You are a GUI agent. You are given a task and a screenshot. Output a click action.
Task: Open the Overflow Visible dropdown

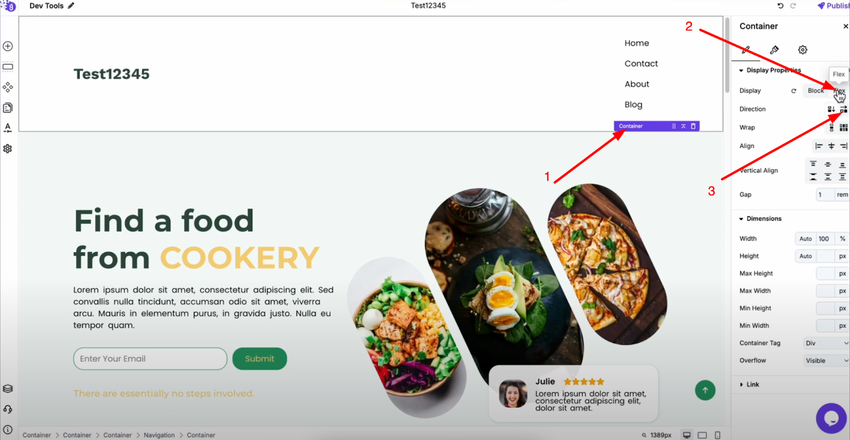click(826, 360)
